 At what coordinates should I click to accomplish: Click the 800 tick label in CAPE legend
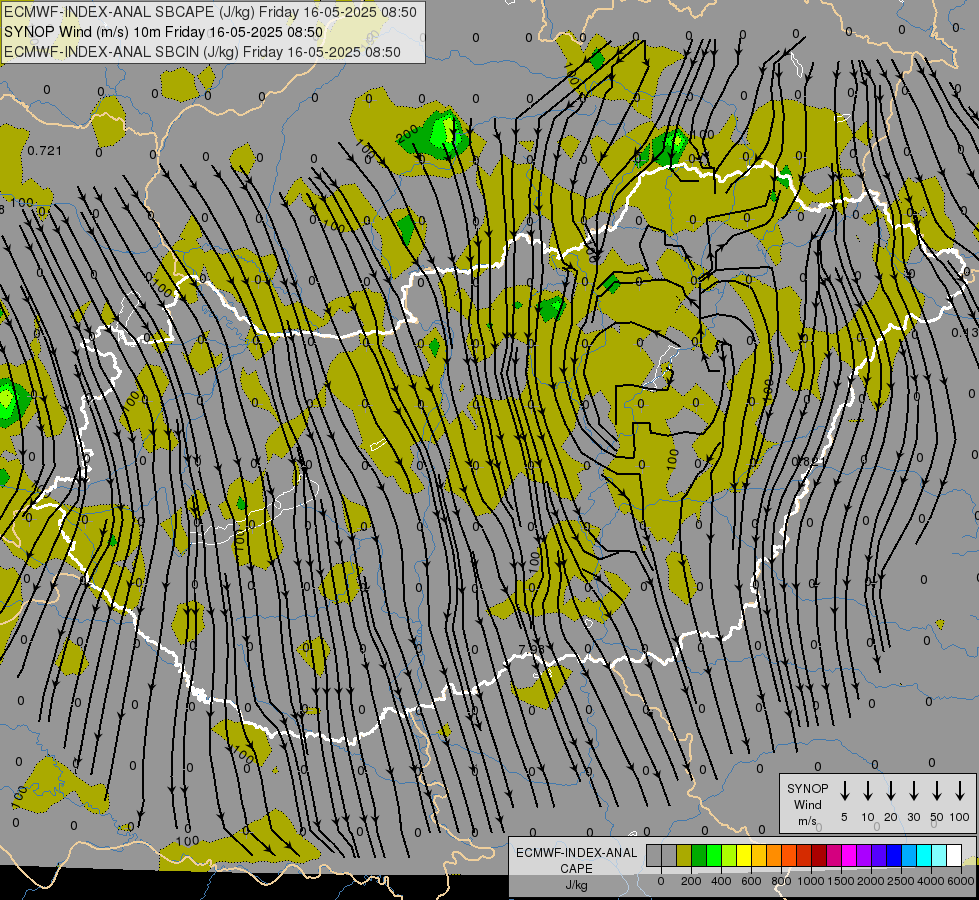coord(781,881)
